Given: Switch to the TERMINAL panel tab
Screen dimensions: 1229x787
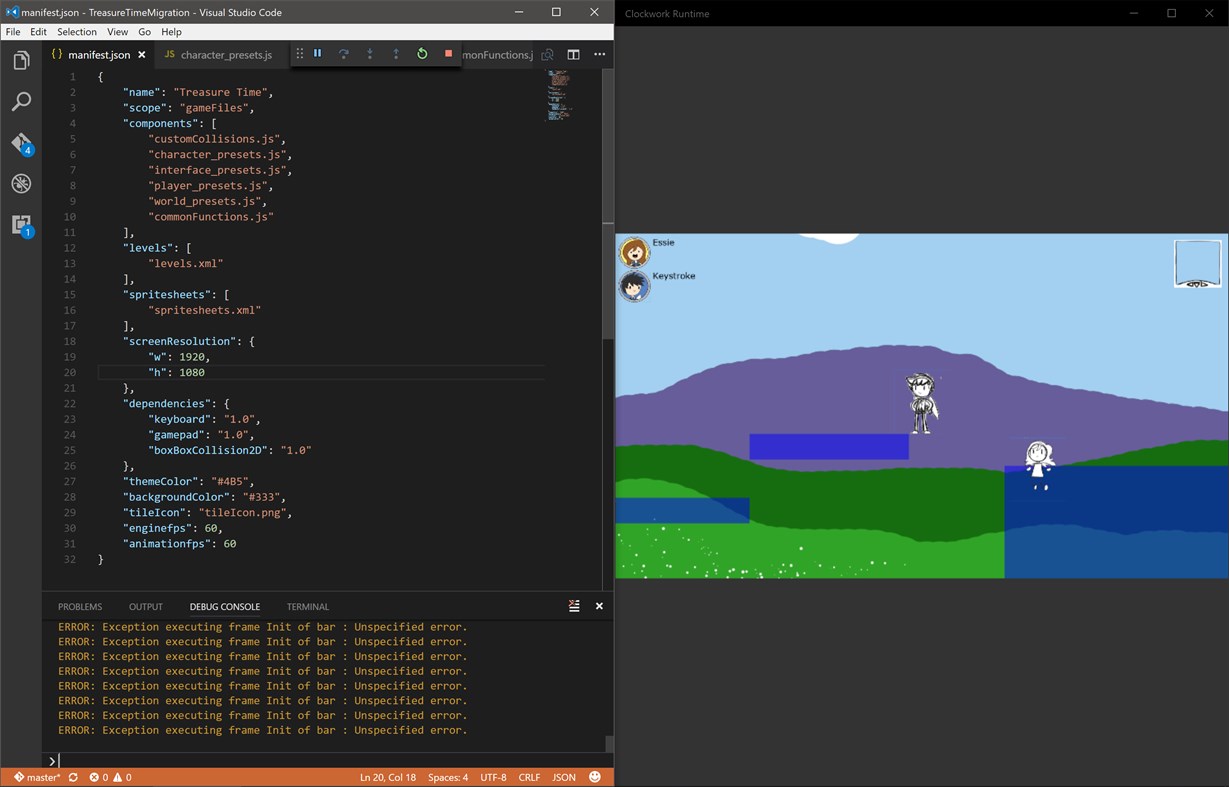Looking at the screenshot, I should tap(308, 607).
